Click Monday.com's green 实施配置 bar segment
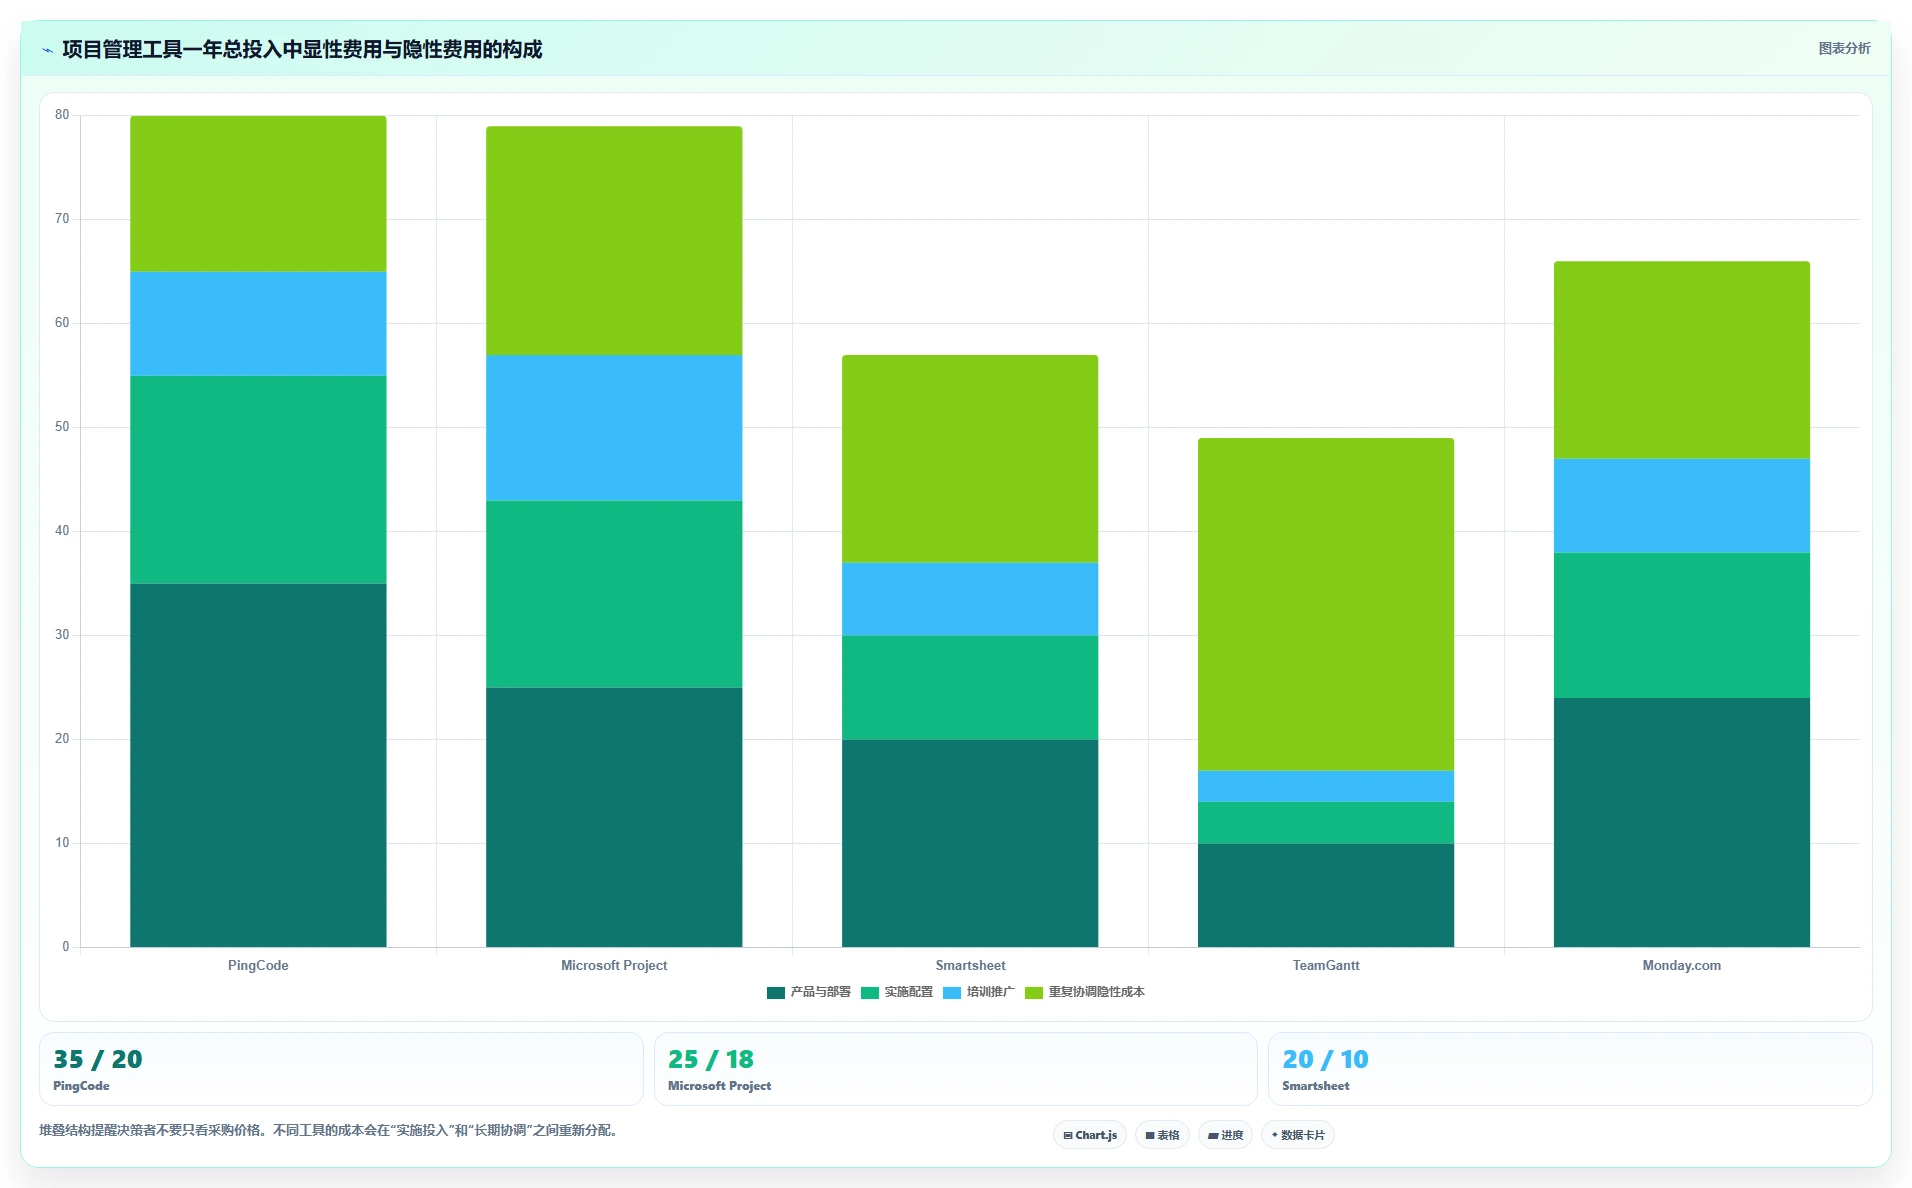This screenshot has height=1188, width=1912. coord(1682,625)
